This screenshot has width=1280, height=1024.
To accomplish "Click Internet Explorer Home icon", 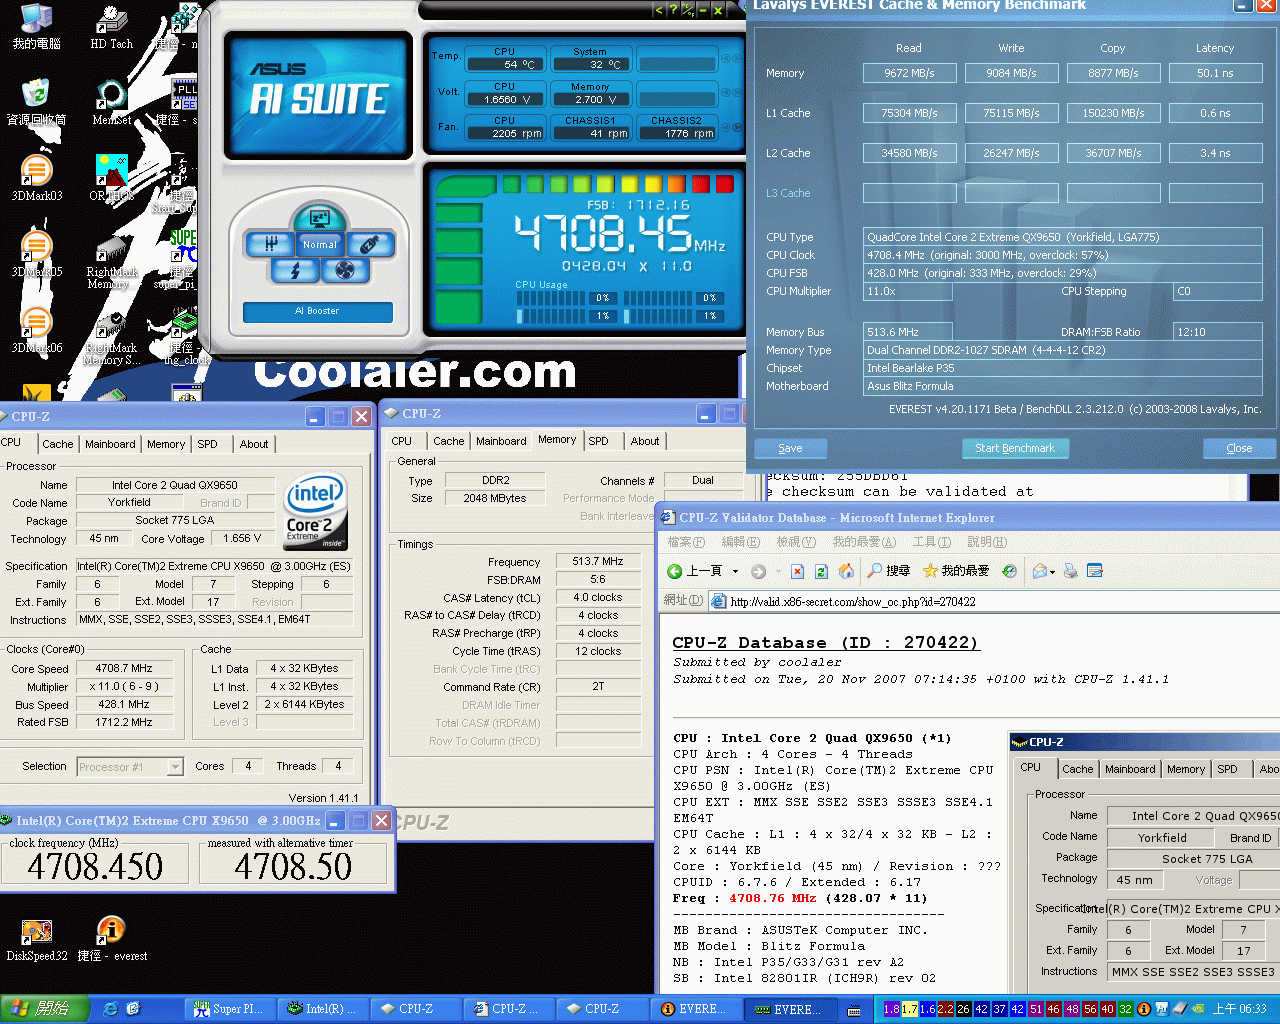I will point(846,571).
